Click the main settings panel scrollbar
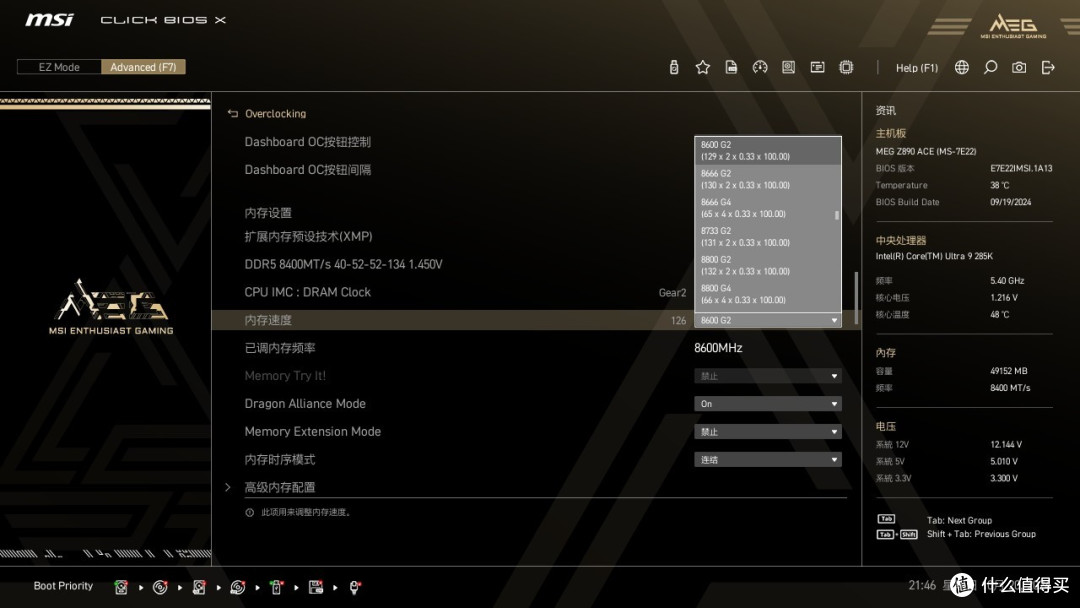Viewport: 1080px width, 608px height. [x=856, y=298]
